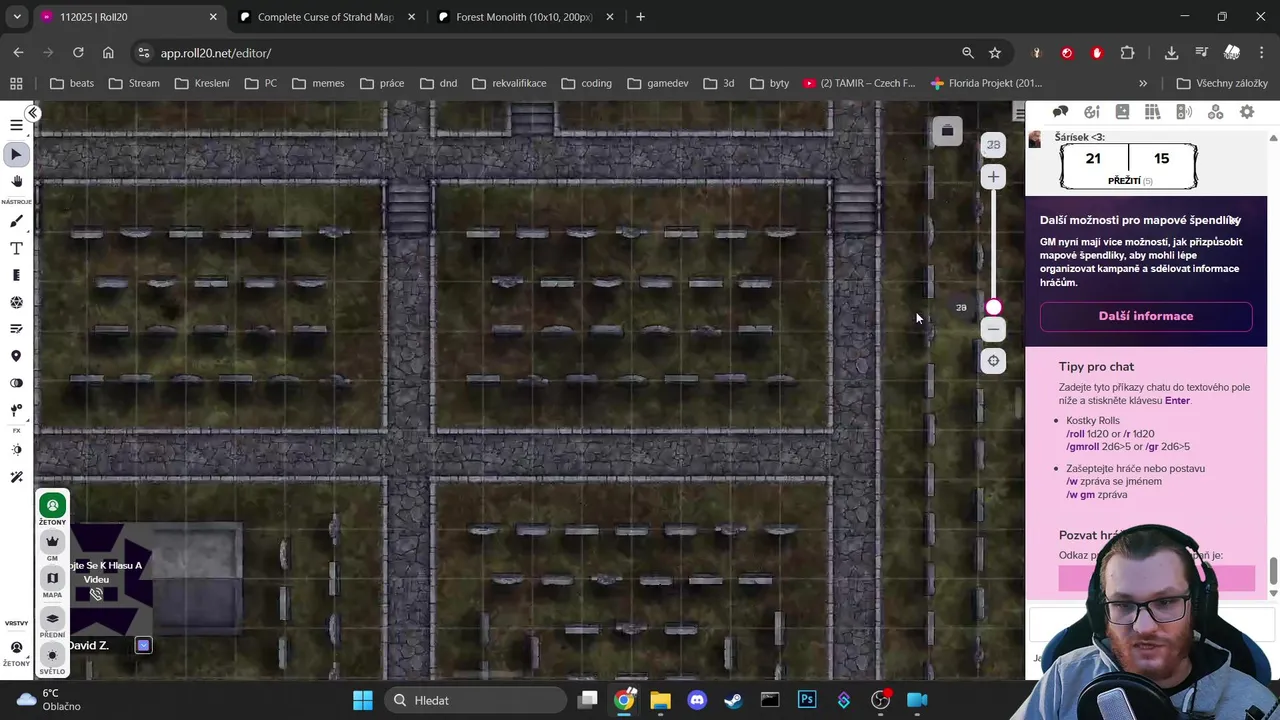The height and width of the screenshot is (720, 1280).
Task: Click Šárisek's chat avatar
Action: tap(1035, 140)
